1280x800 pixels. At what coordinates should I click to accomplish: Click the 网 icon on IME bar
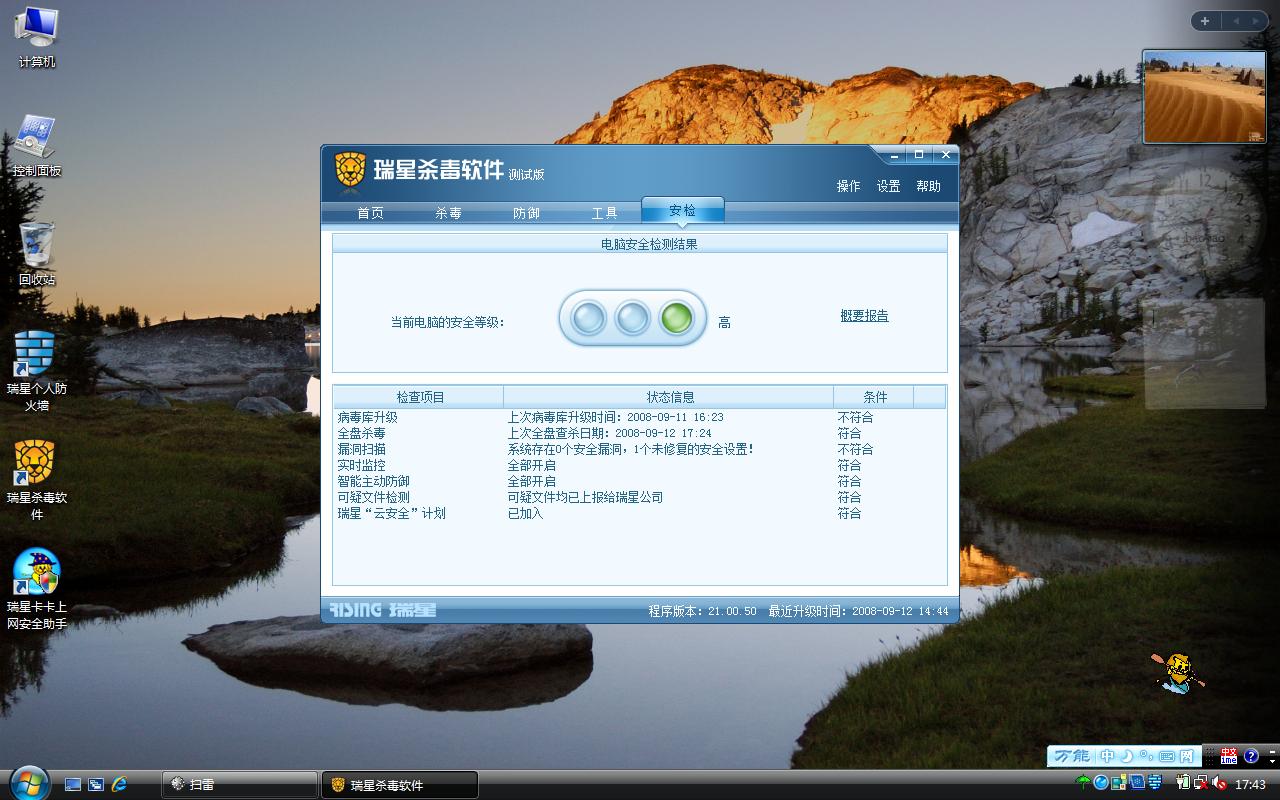[x=1187, y=756]
